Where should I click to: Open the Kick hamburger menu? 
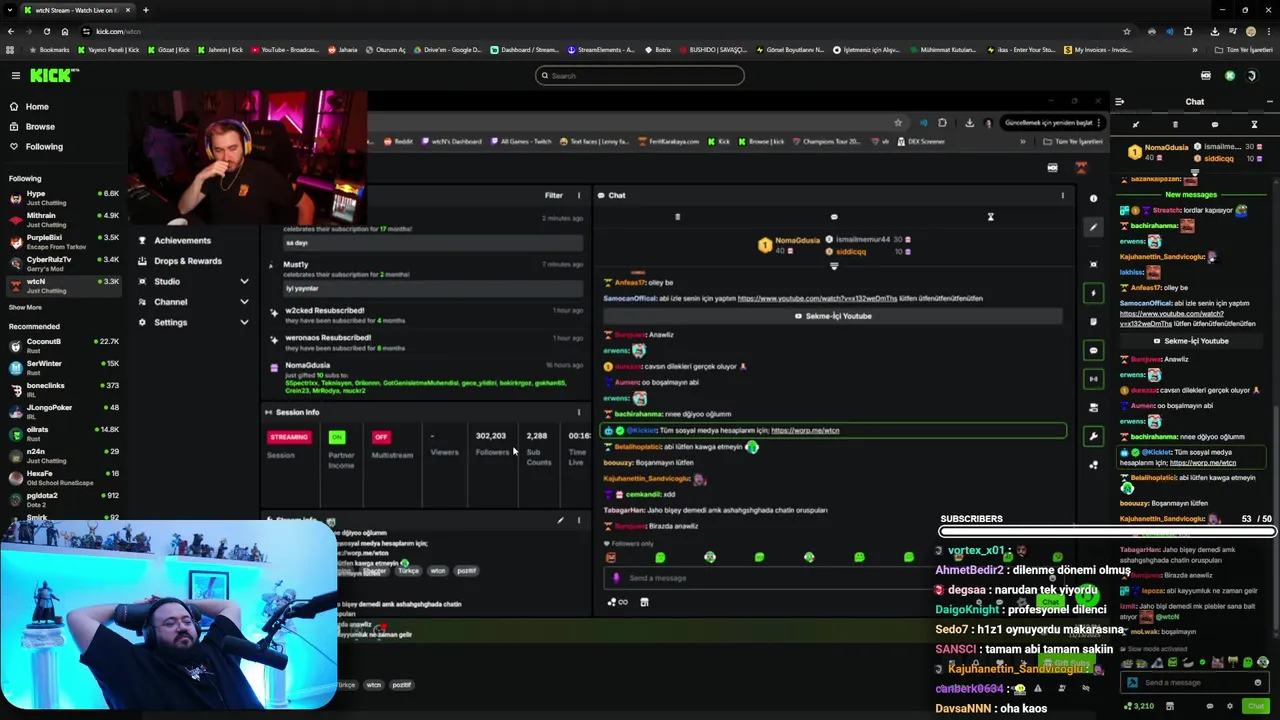click(15, 76)
